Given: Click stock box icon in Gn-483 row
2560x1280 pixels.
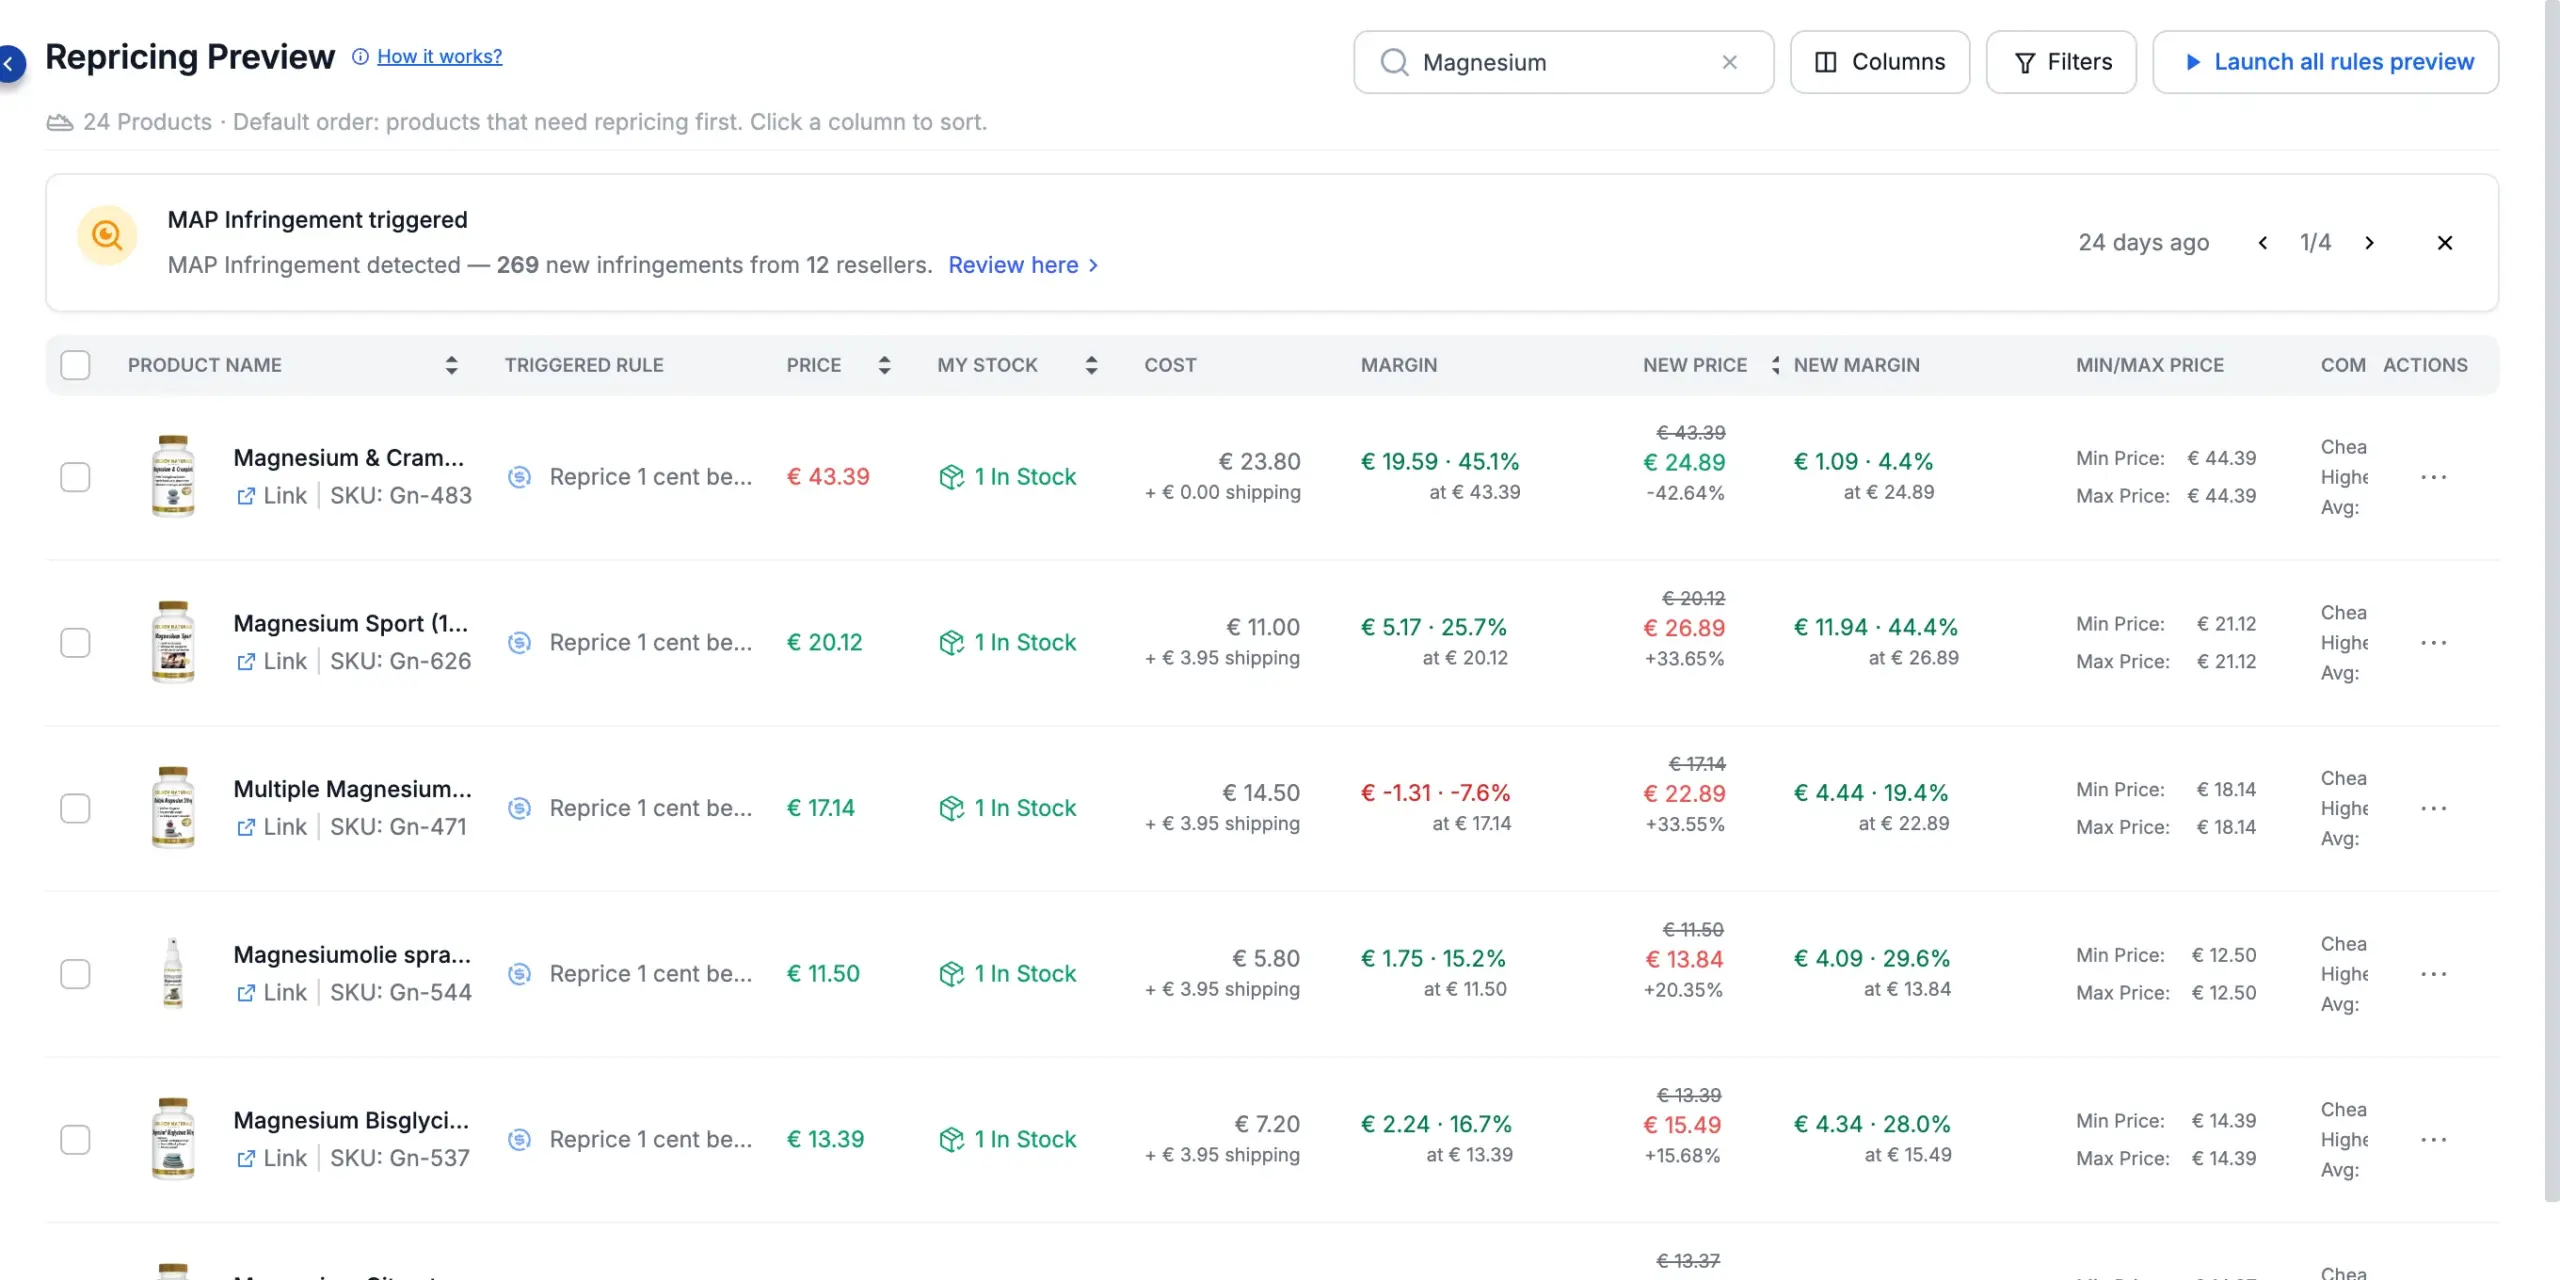Looking at the screenshot, I should [x=951, y=477].
